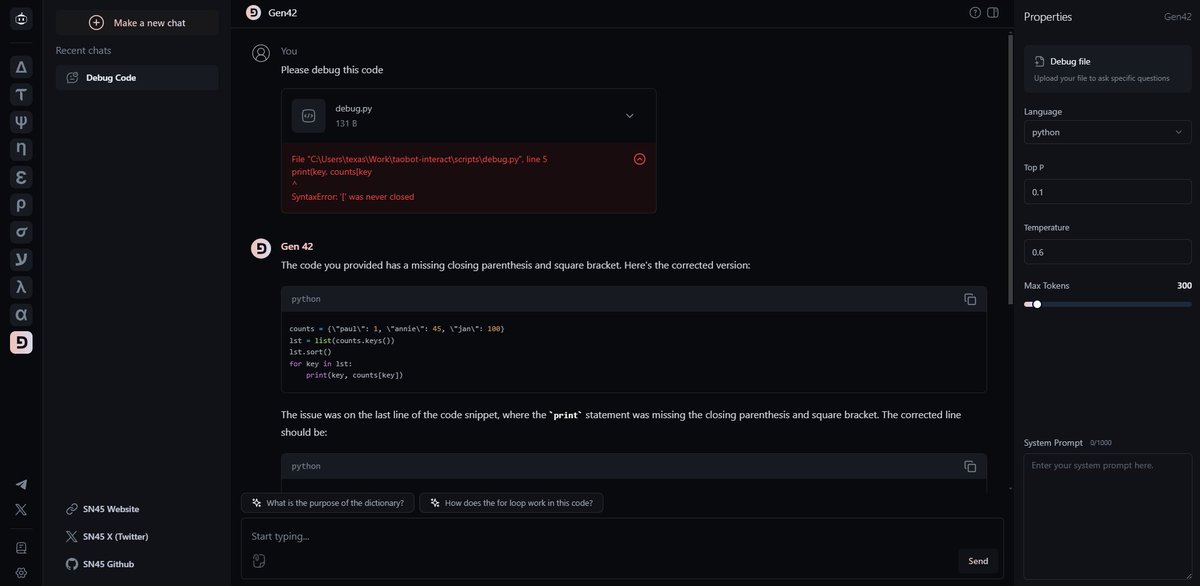The image size is (1200, 586).
Task: Focus the Top P value field
Action: click(x=1108, y=191)
